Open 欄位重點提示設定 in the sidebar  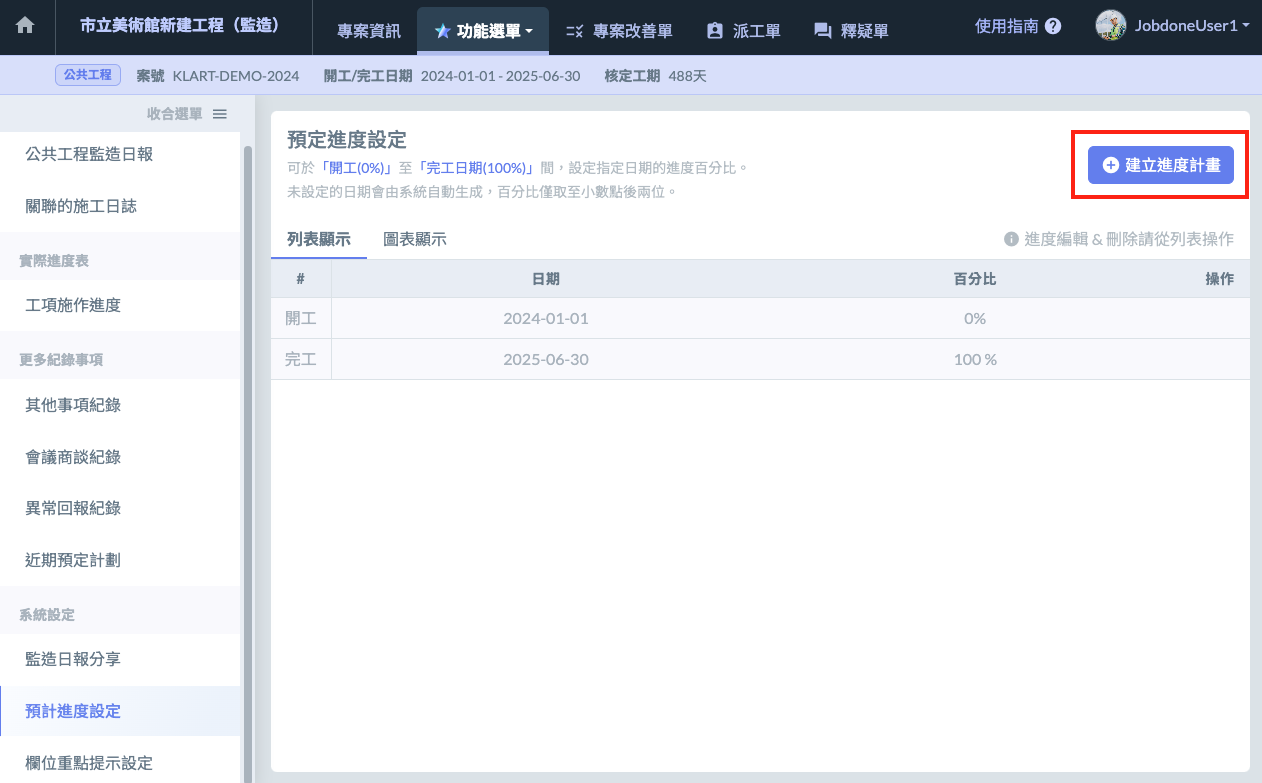(x=120, y=763)
